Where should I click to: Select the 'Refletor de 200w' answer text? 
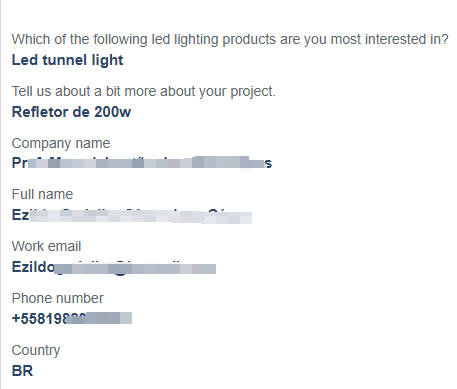point(71,112)
